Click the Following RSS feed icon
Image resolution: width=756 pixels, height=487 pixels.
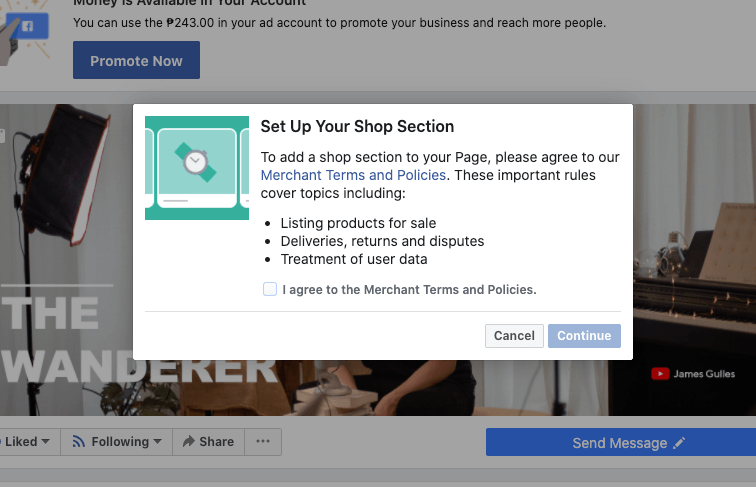[79, 442]
